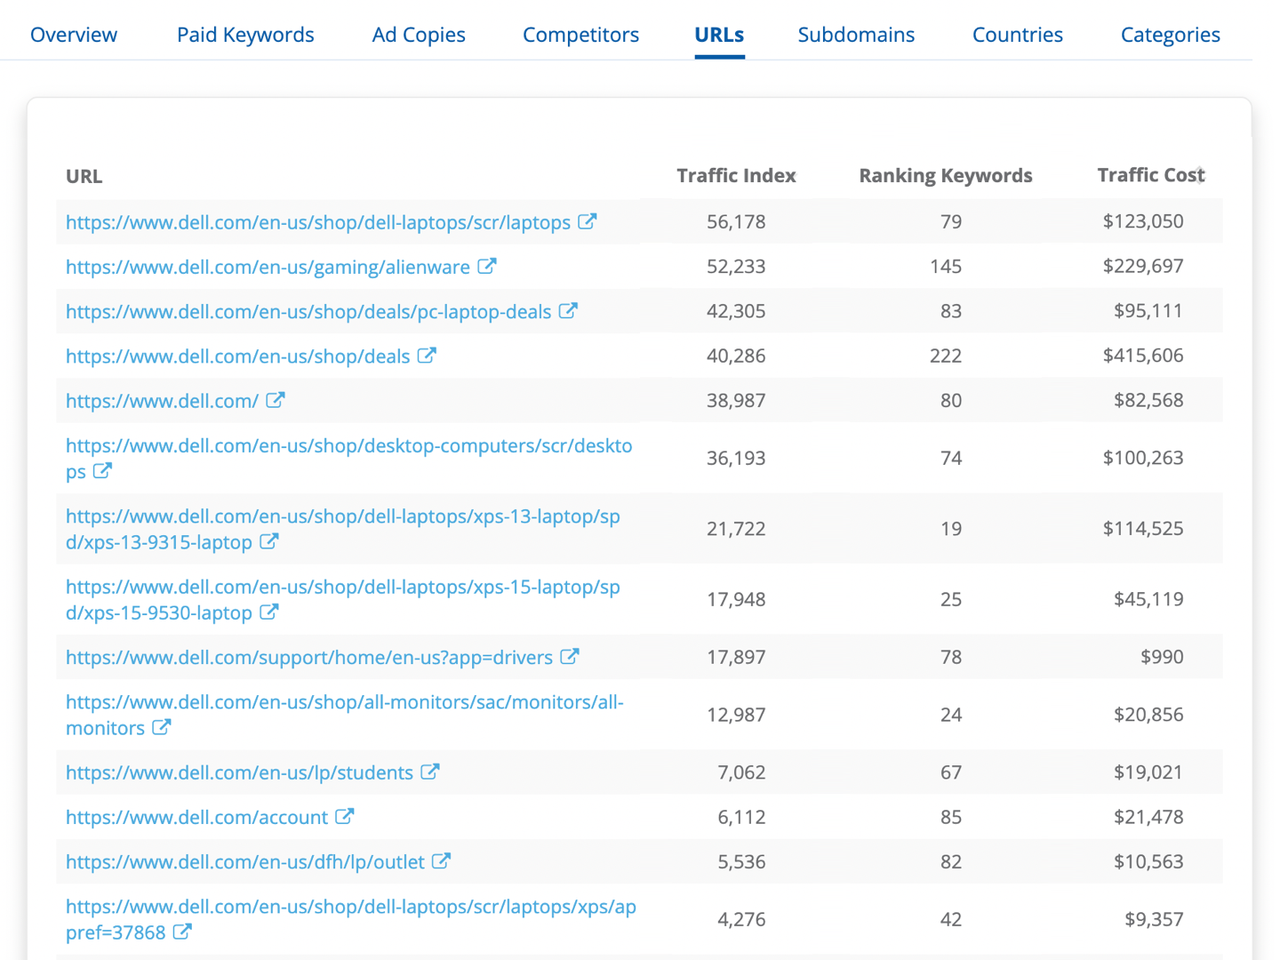This screenshot has width=1280, height=960.
Task: Select traffic index value 21,722
Action: [x=736, y=528]
